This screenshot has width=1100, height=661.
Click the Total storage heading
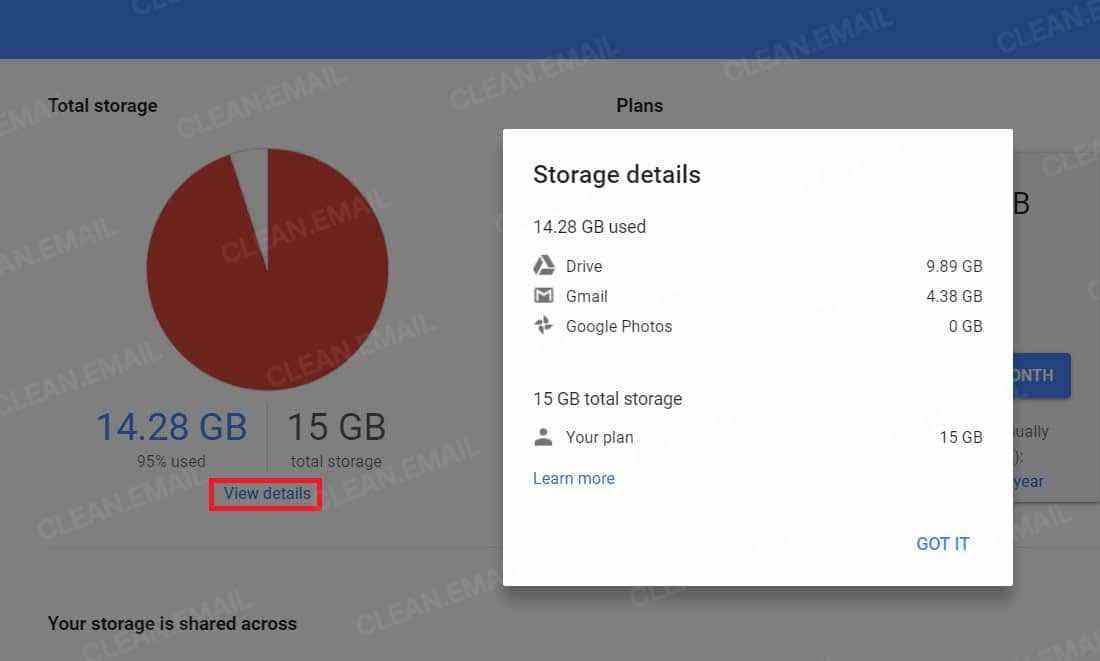tap(102, 105)
